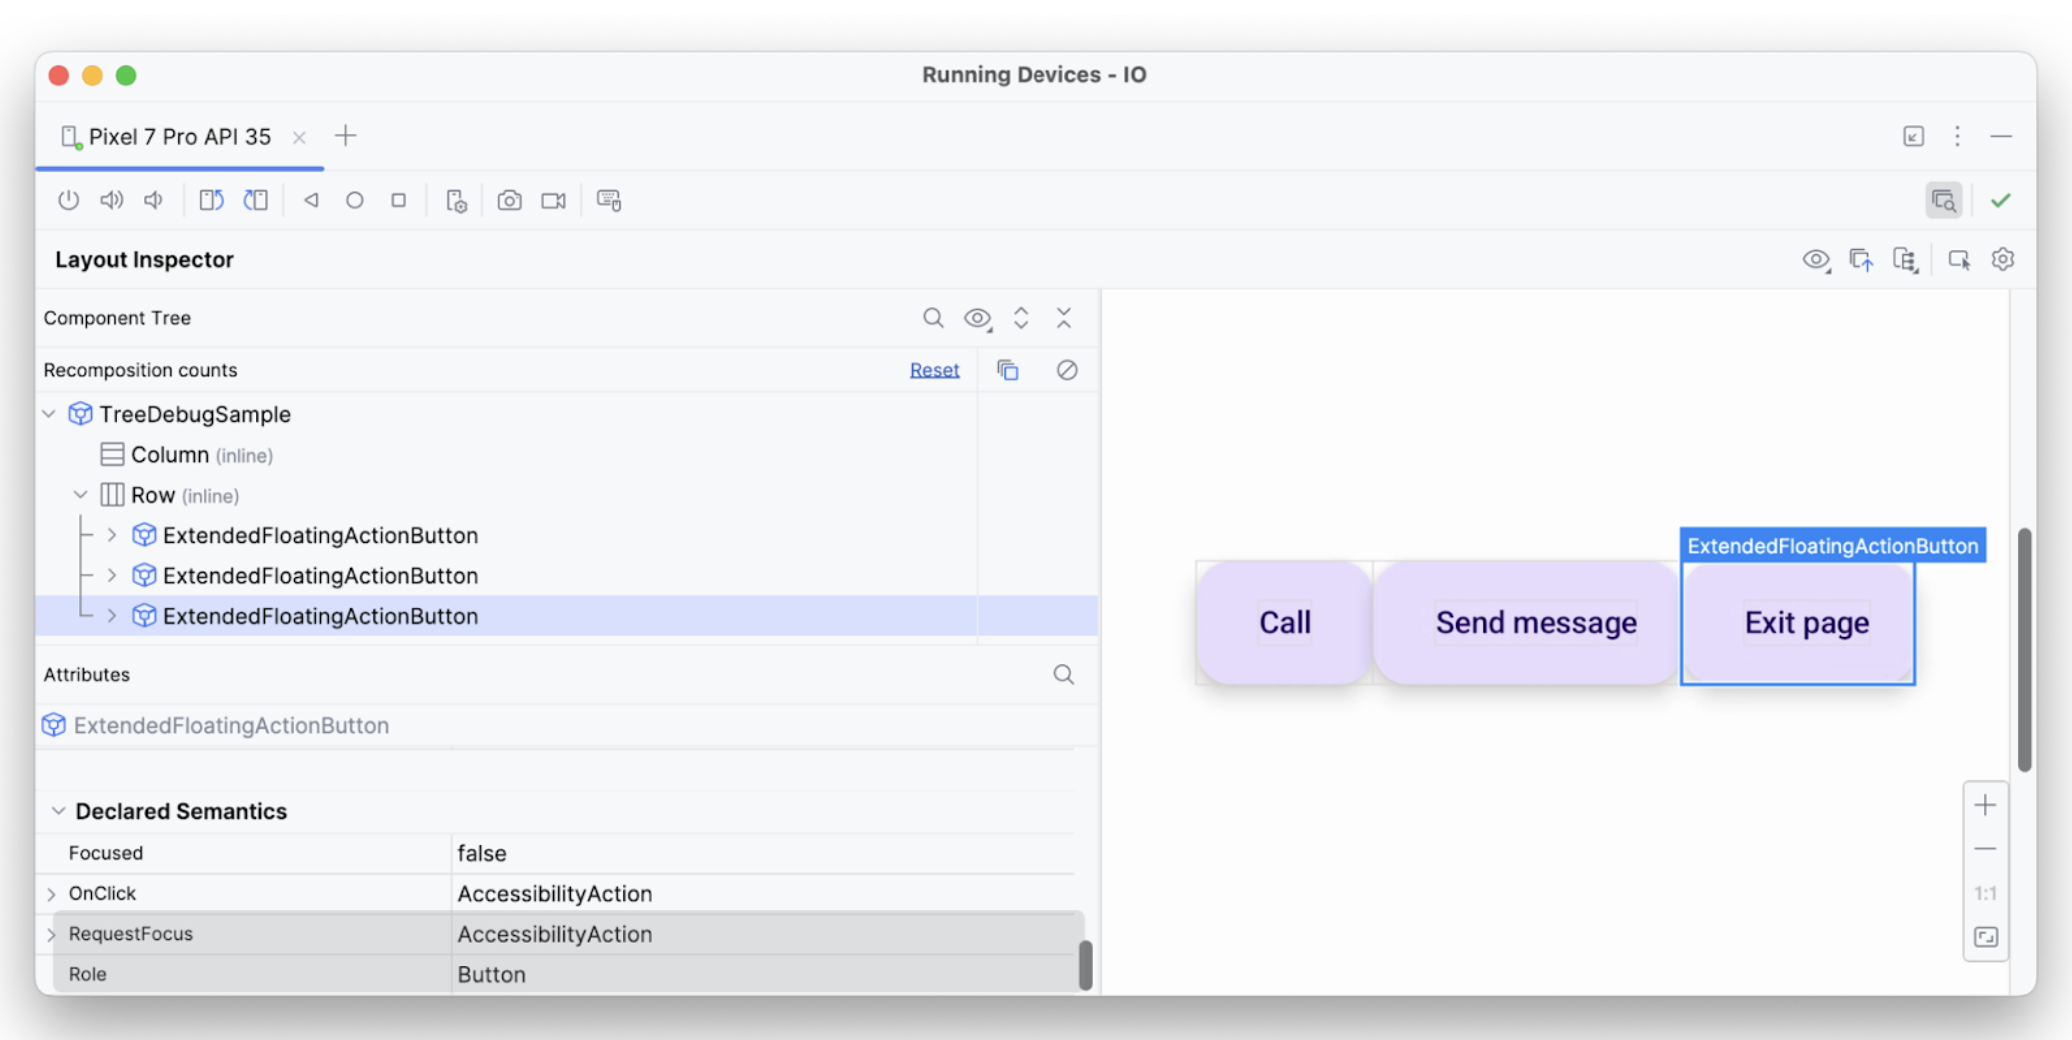The width and height of the screenshot is (2072, 1040).
Task: Rotate the device counterclockwise
Action: 211,199
